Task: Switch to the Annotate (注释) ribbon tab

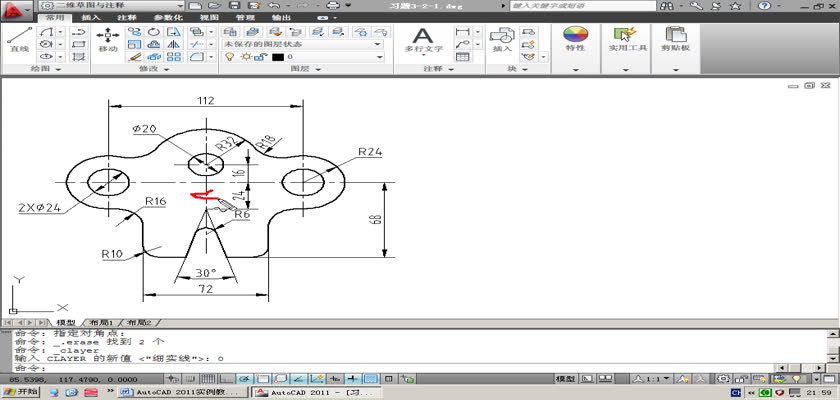Action: (x=126, y=18)
